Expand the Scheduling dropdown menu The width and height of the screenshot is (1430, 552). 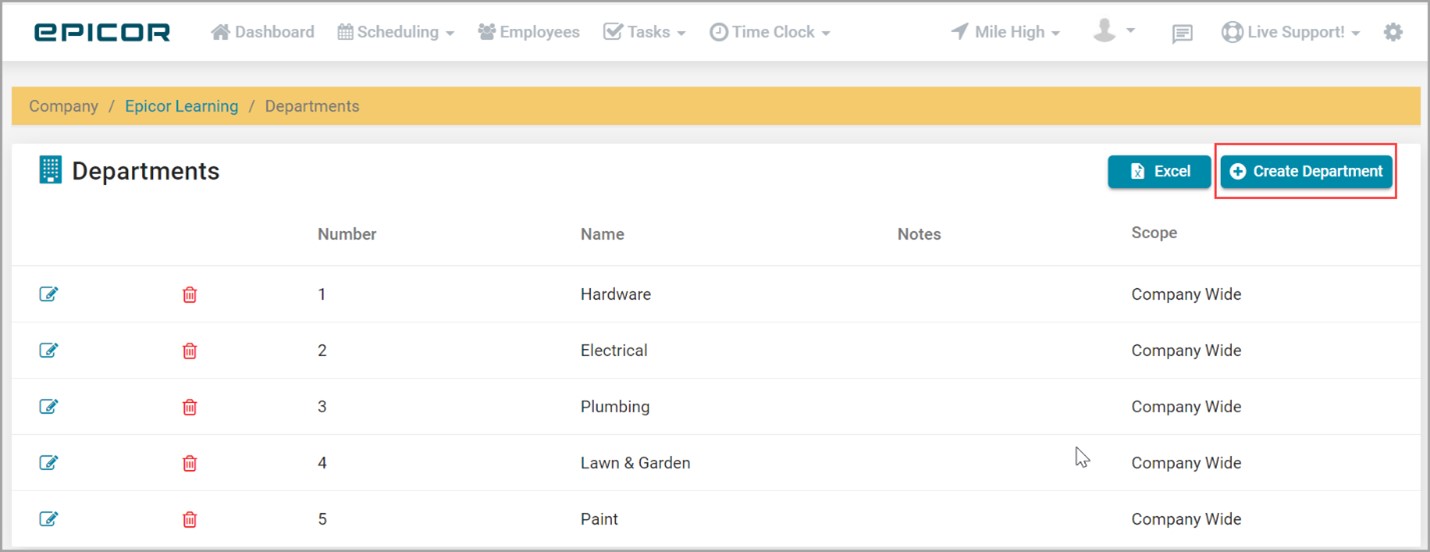coord(396,32)
